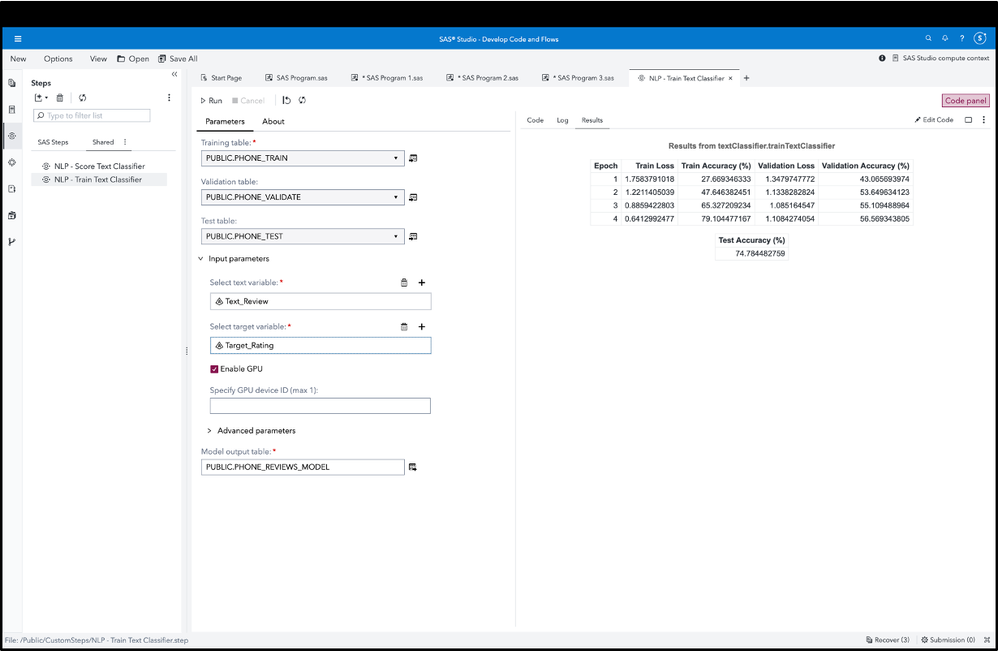Add a new tab with the plus icon
The height and width of the screenshot is (651, 998).
coord(747,78)
